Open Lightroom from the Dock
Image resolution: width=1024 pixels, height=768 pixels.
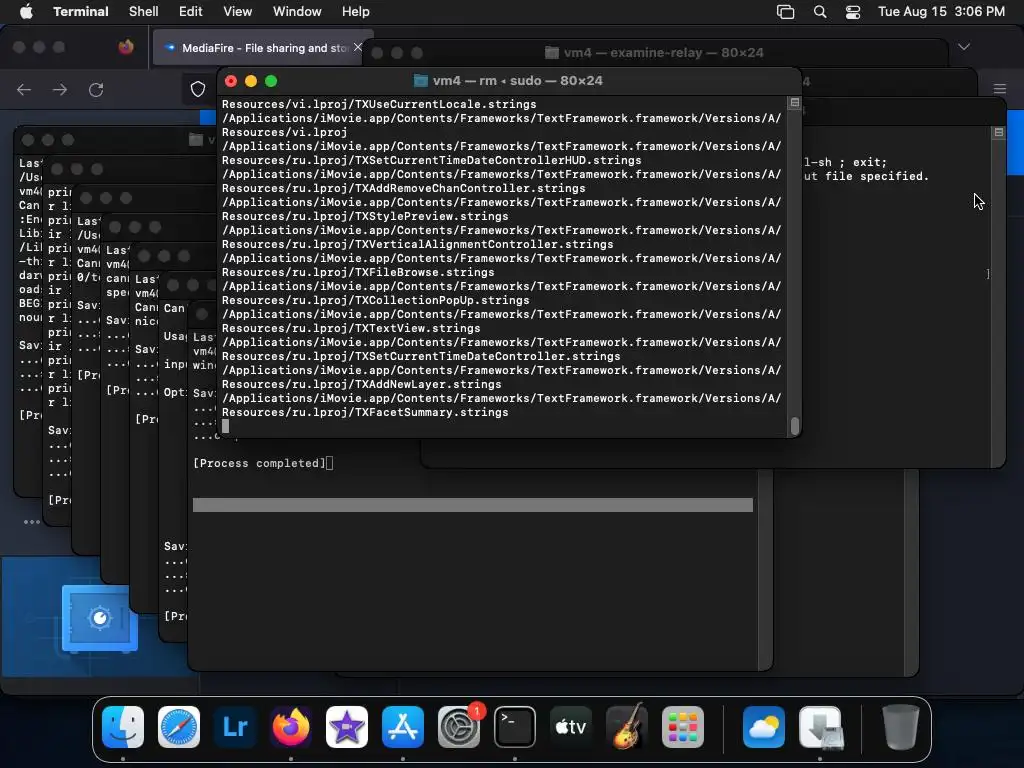click(235, 727)
